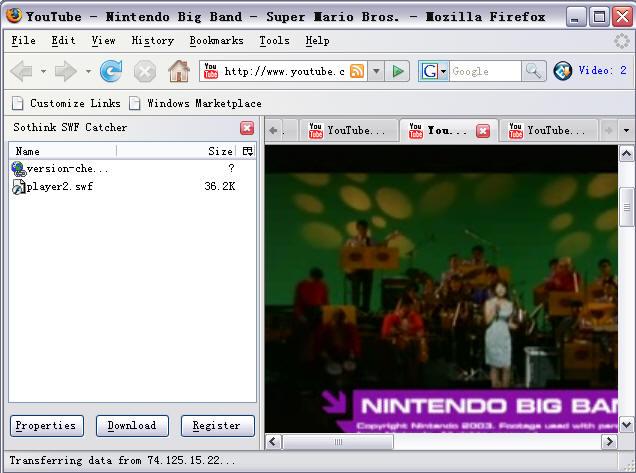The height and width of the screenshot is (473, 636).
Task: Click the Google search input field
Action: (x=485, y=71)
